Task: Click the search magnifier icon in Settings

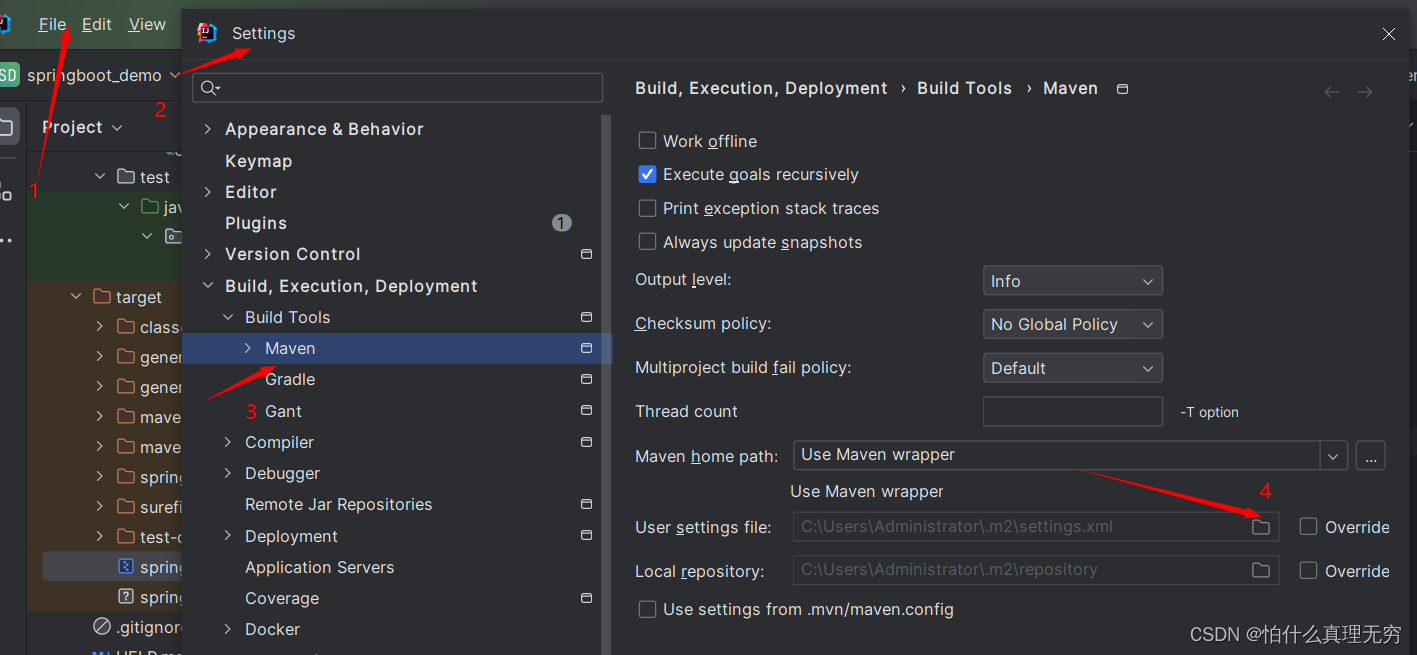Action: 208,88
